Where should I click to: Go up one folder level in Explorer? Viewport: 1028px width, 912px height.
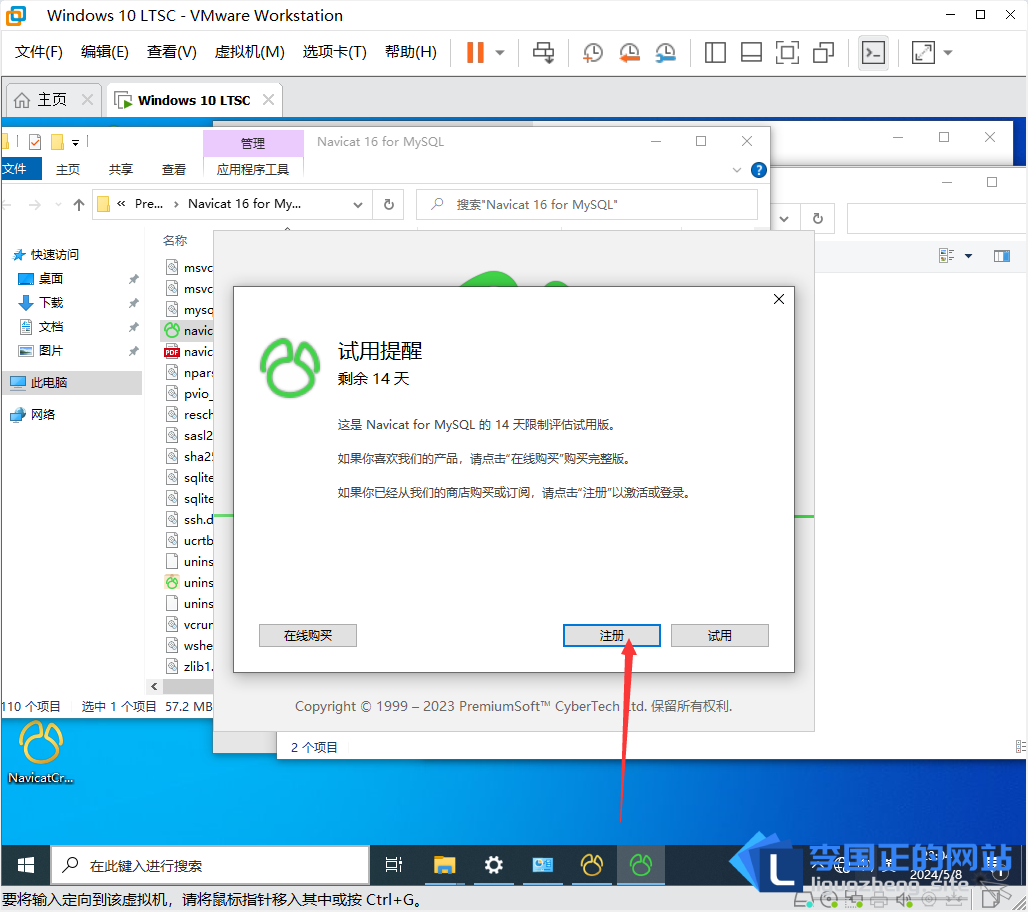(79, 205)
